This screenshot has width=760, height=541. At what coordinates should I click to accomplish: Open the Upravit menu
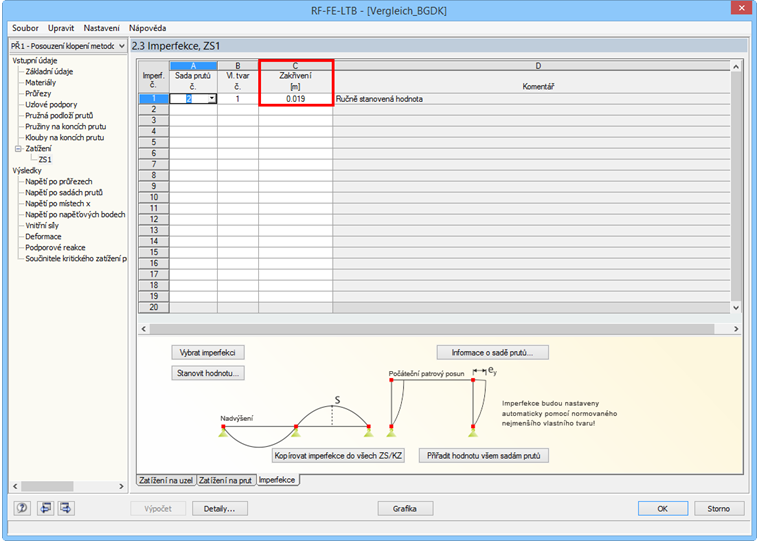pos(61,28)
